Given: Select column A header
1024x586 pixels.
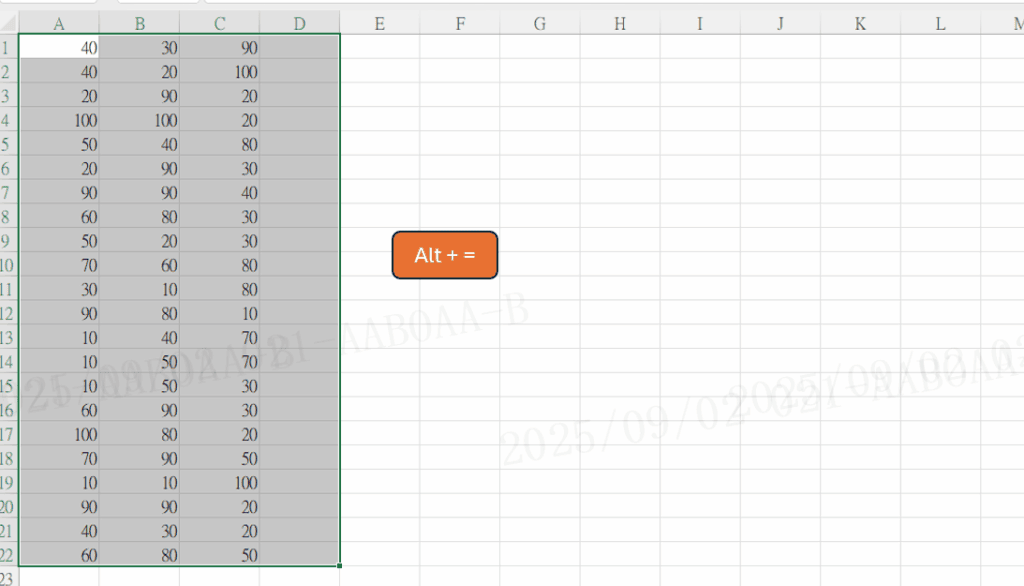Looking at the screenshot, I should click(x=59, y=24).
